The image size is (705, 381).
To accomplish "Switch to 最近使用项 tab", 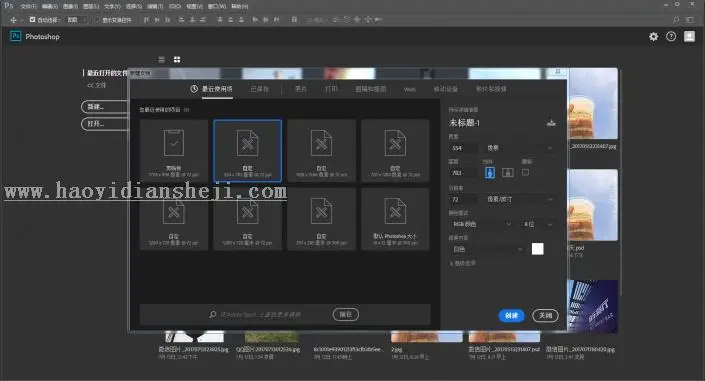I will (212, 89).
